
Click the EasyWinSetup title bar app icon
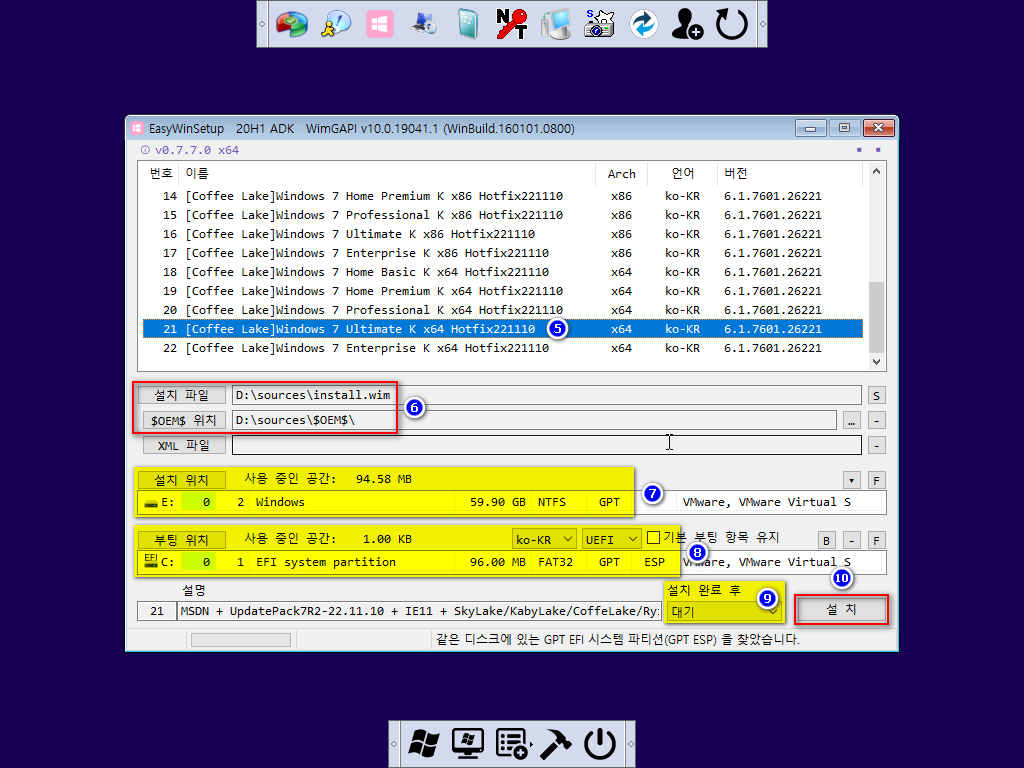[x=136, y=128]
